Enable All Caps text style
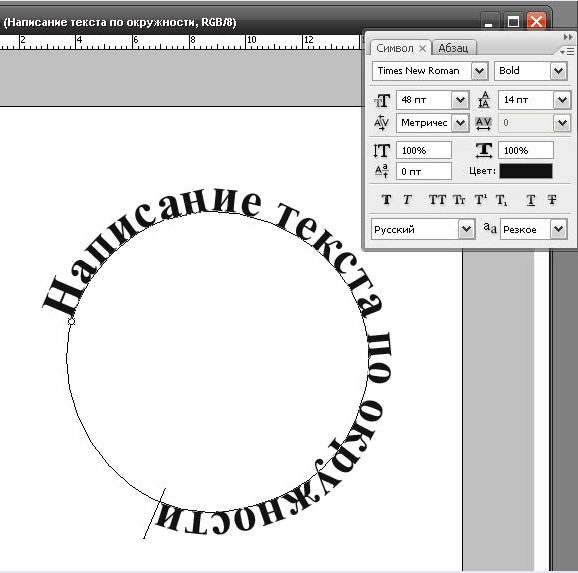Image resolution: width=578 pixels, height=573 pixels. 437,200
